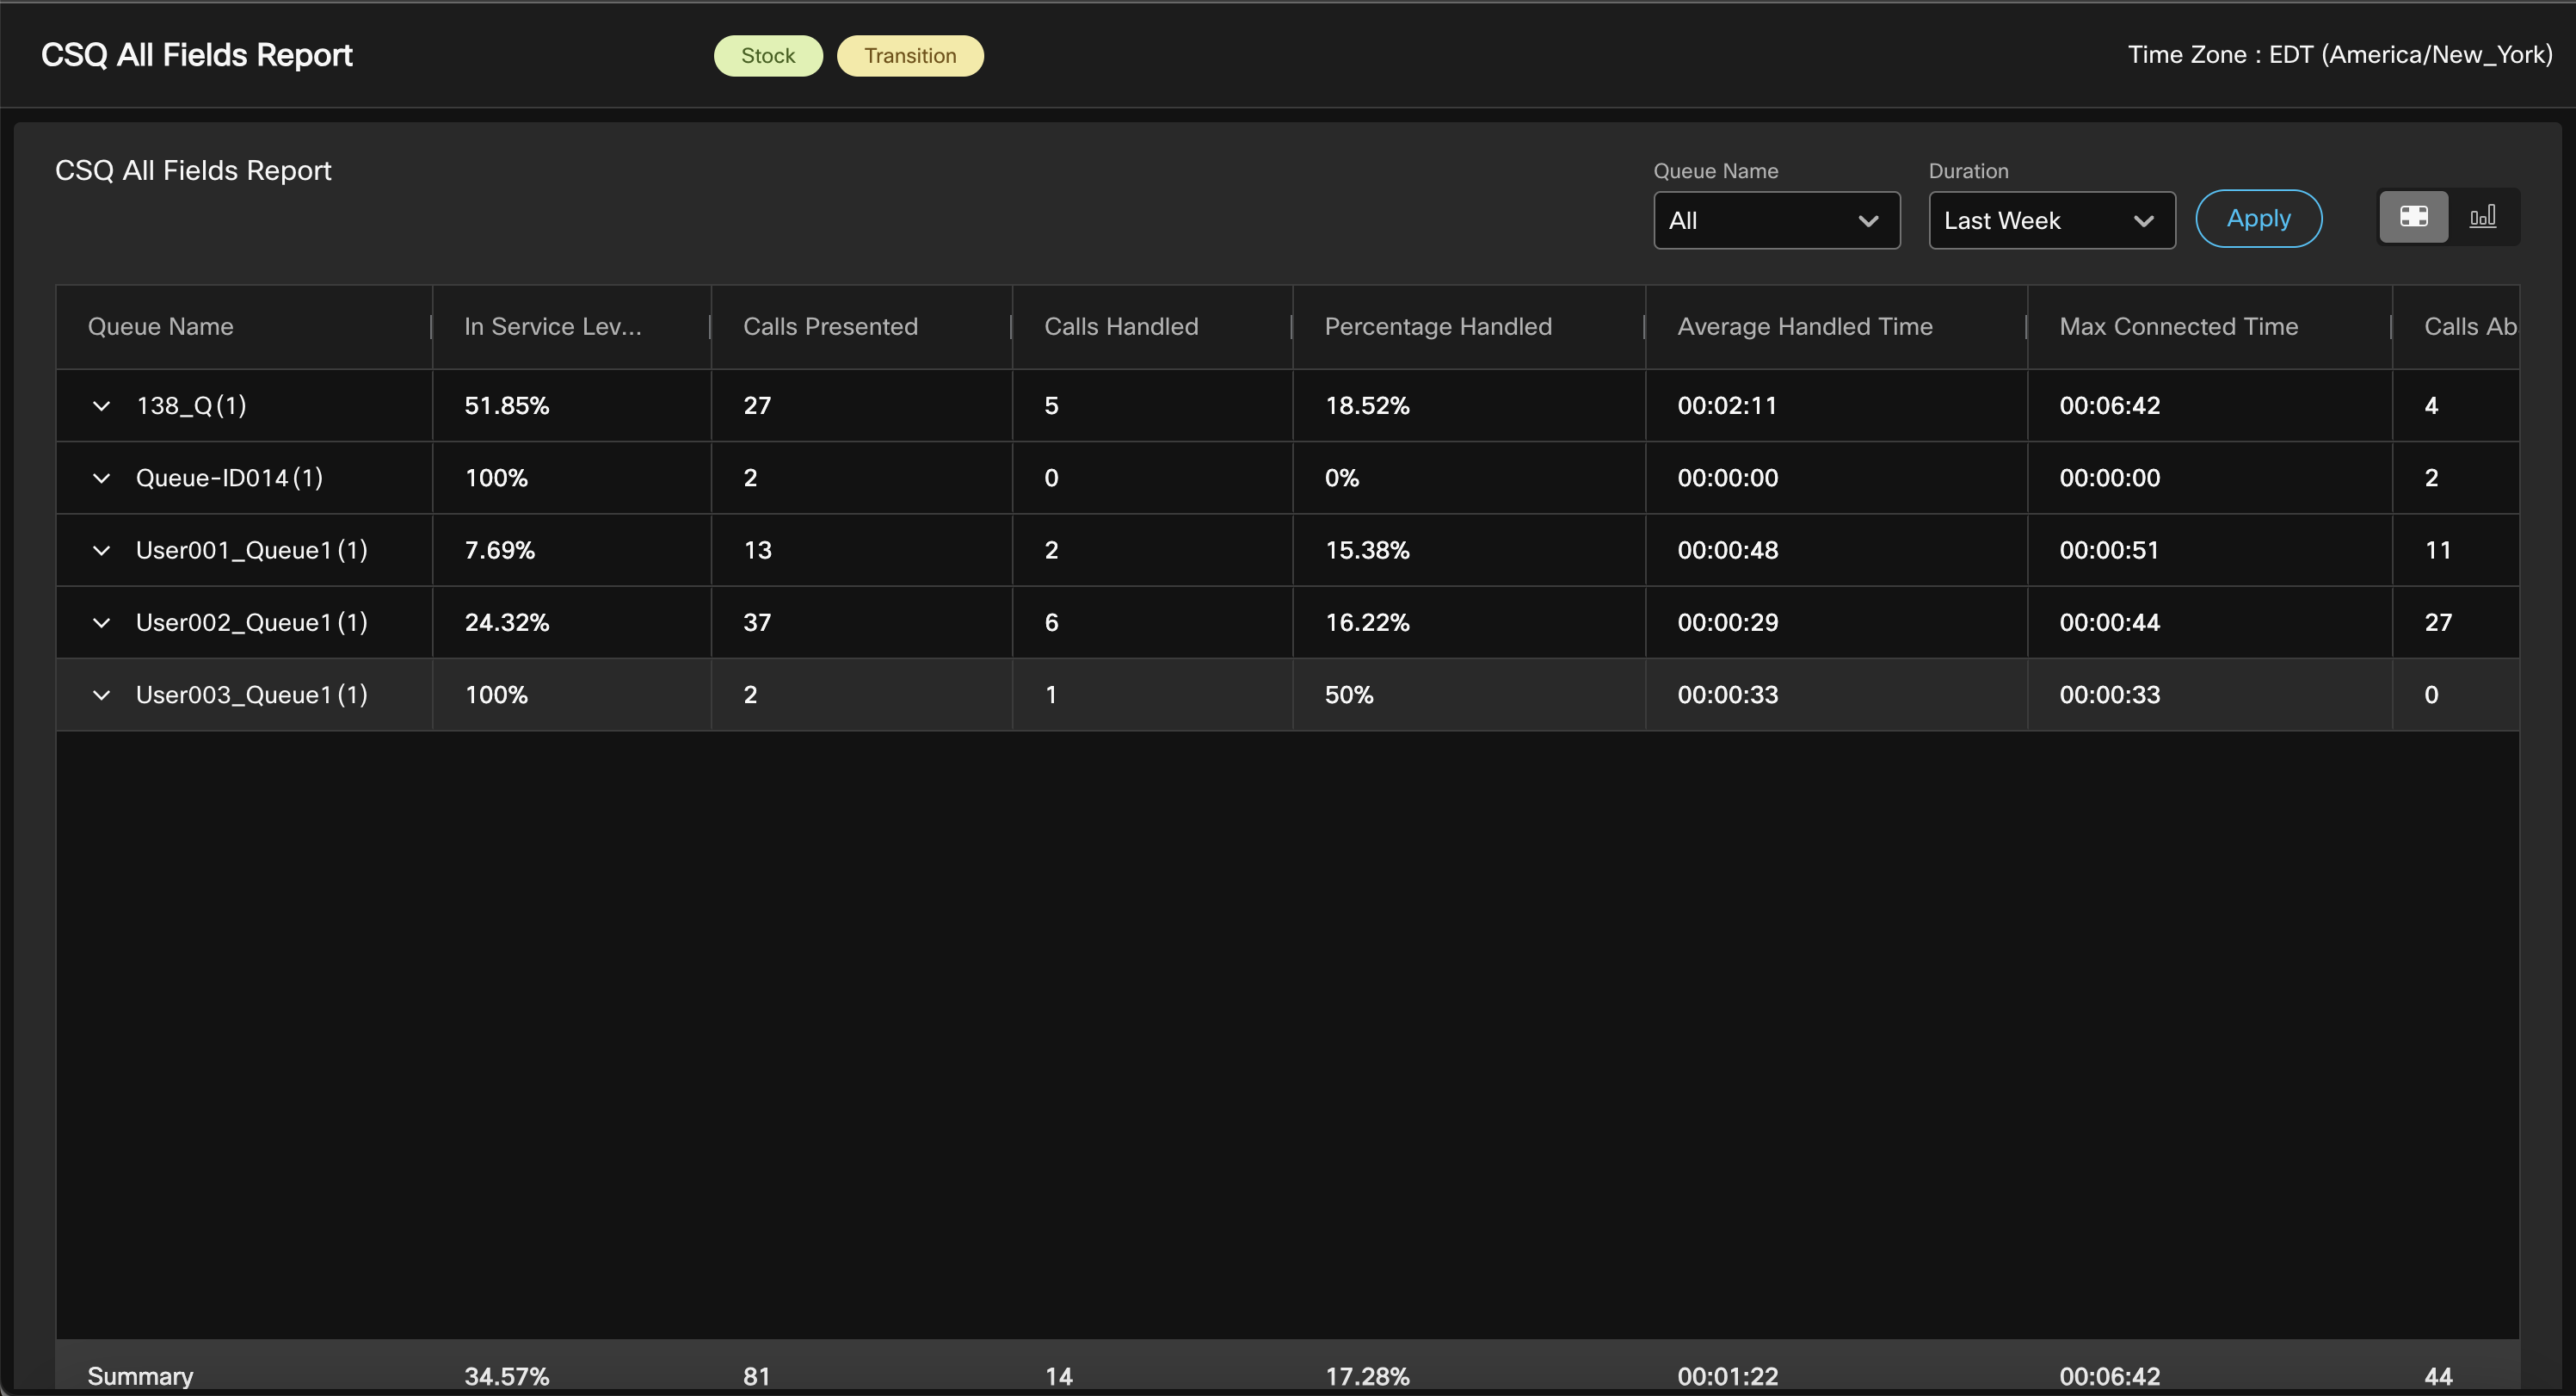2576x1396 pixels.
Task: Select the 51.85% service level cell
Action: (x=507, y=406)
